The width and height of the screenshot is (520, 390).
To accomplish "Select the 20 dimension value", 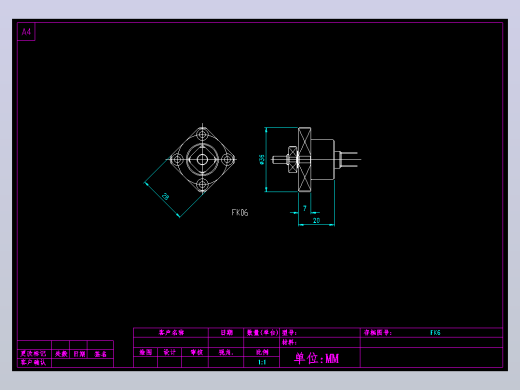I will [316, 220].
